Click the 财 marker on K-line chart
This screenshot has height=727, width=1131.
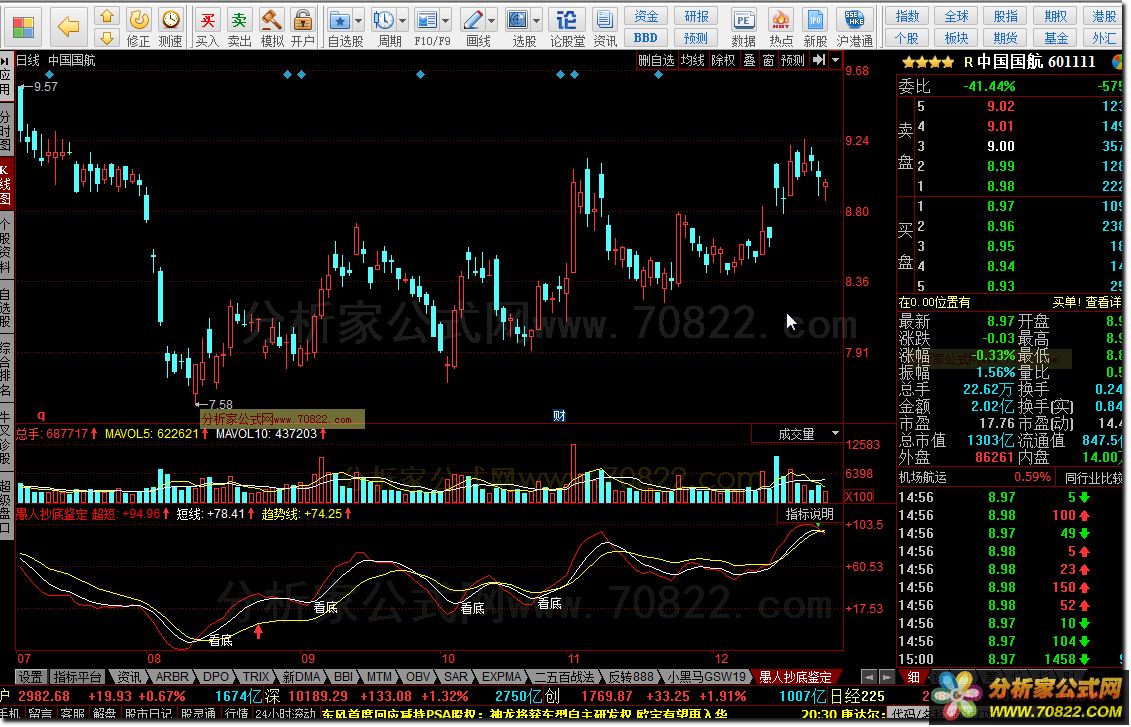[559, 415]
